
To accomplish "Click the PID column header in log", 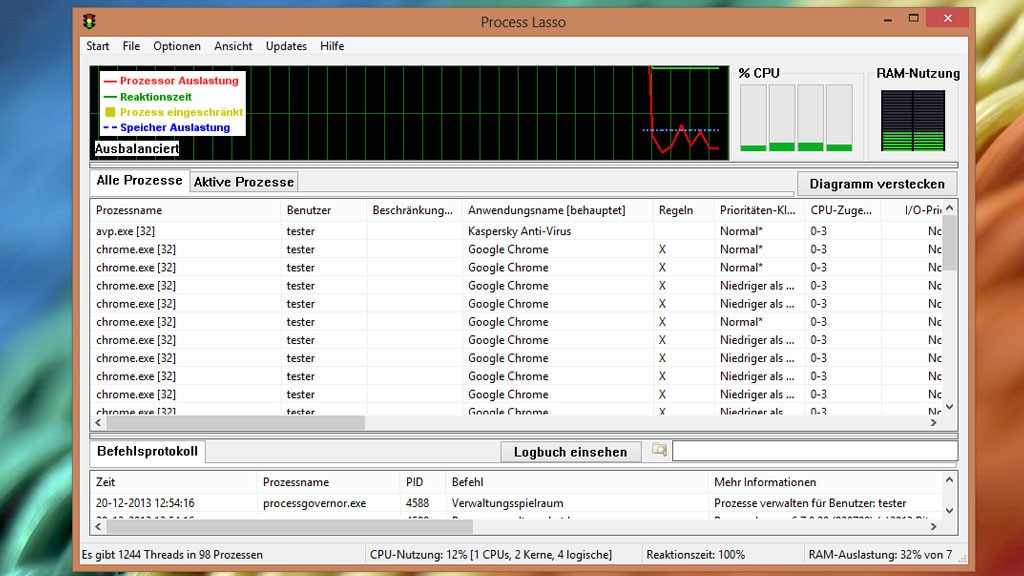I will point(423,482).
